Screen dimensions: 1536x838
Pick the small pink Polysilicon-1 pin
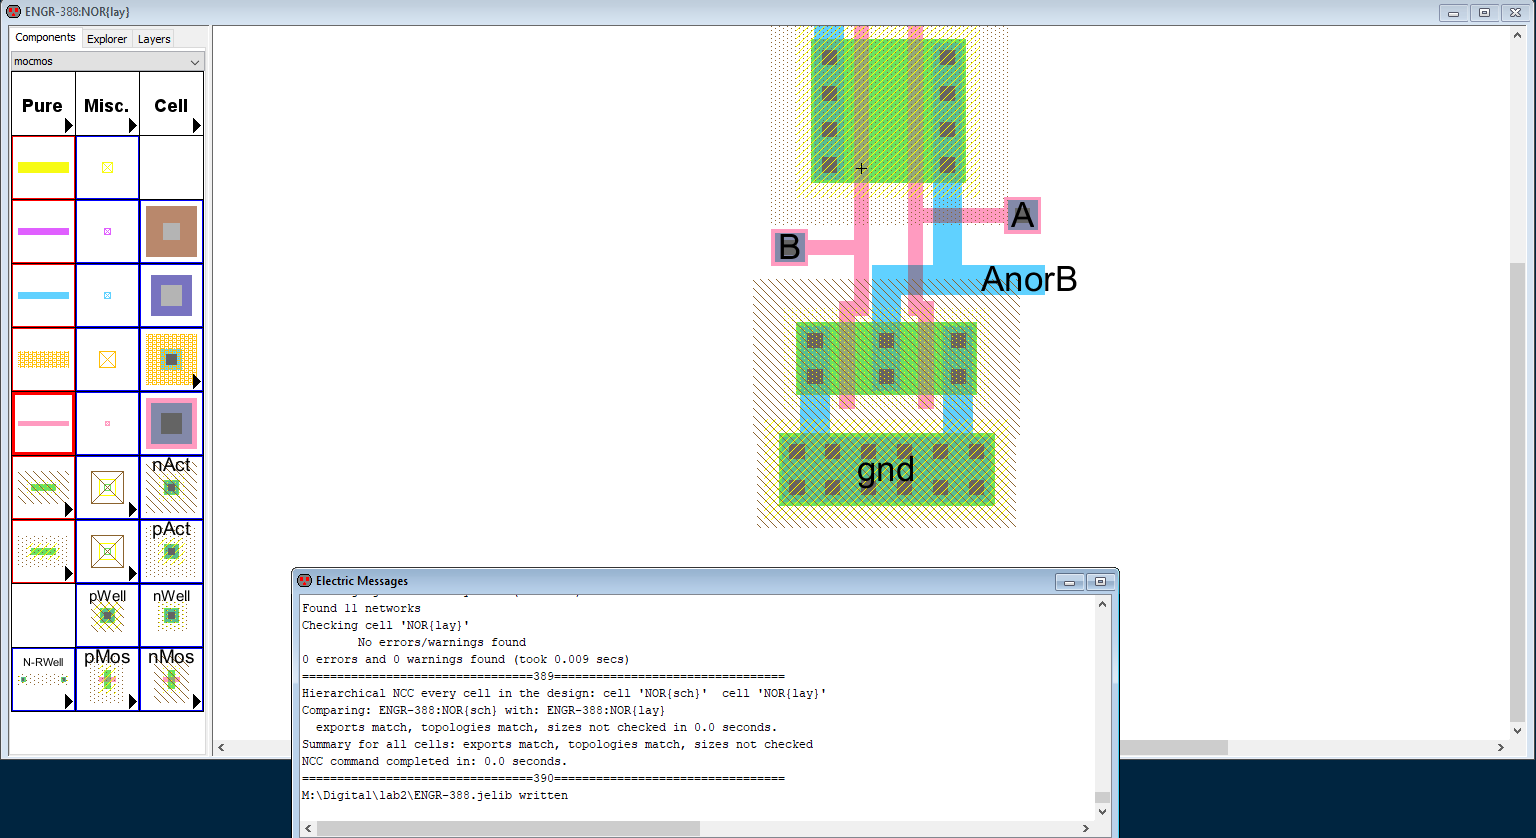click(107, 423)
